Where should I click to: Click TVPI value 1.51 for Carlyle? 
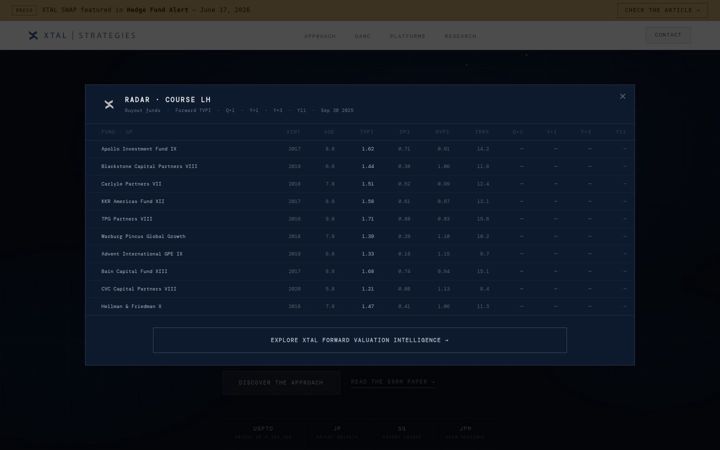point(368,184)
